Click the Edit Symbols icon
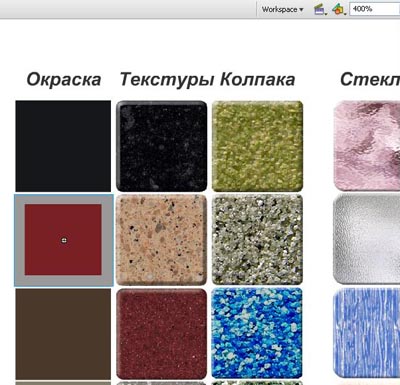400x385 pixels. point(338,9)
